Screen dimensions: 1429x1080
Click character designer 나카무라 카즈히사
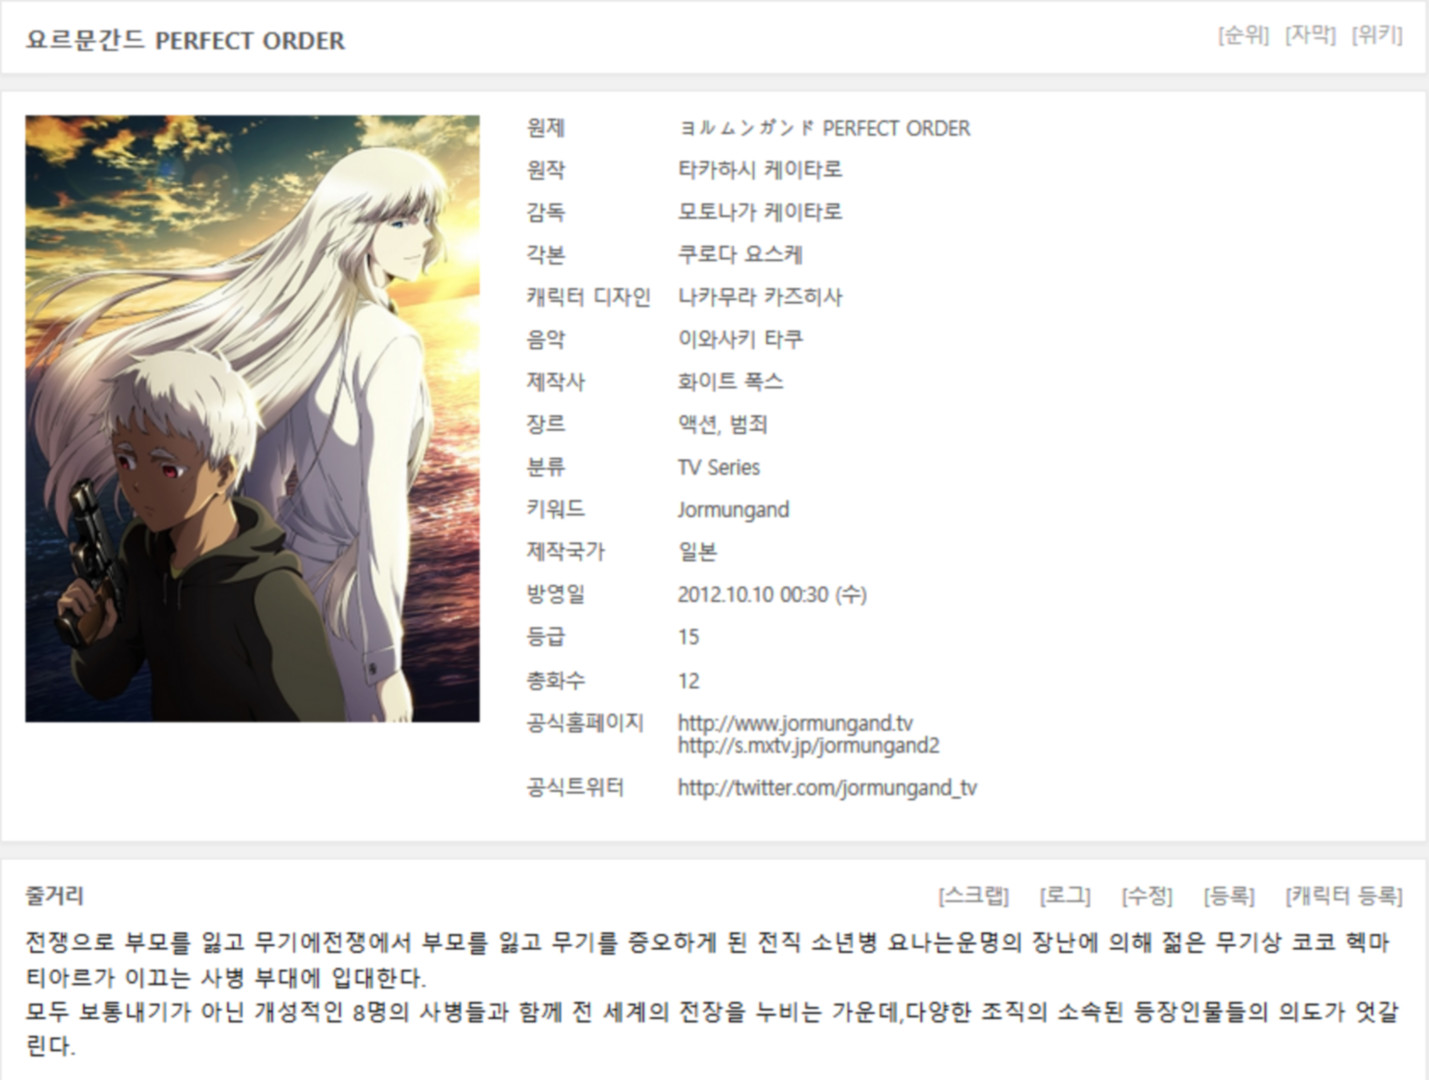click(x=760, y=297)
